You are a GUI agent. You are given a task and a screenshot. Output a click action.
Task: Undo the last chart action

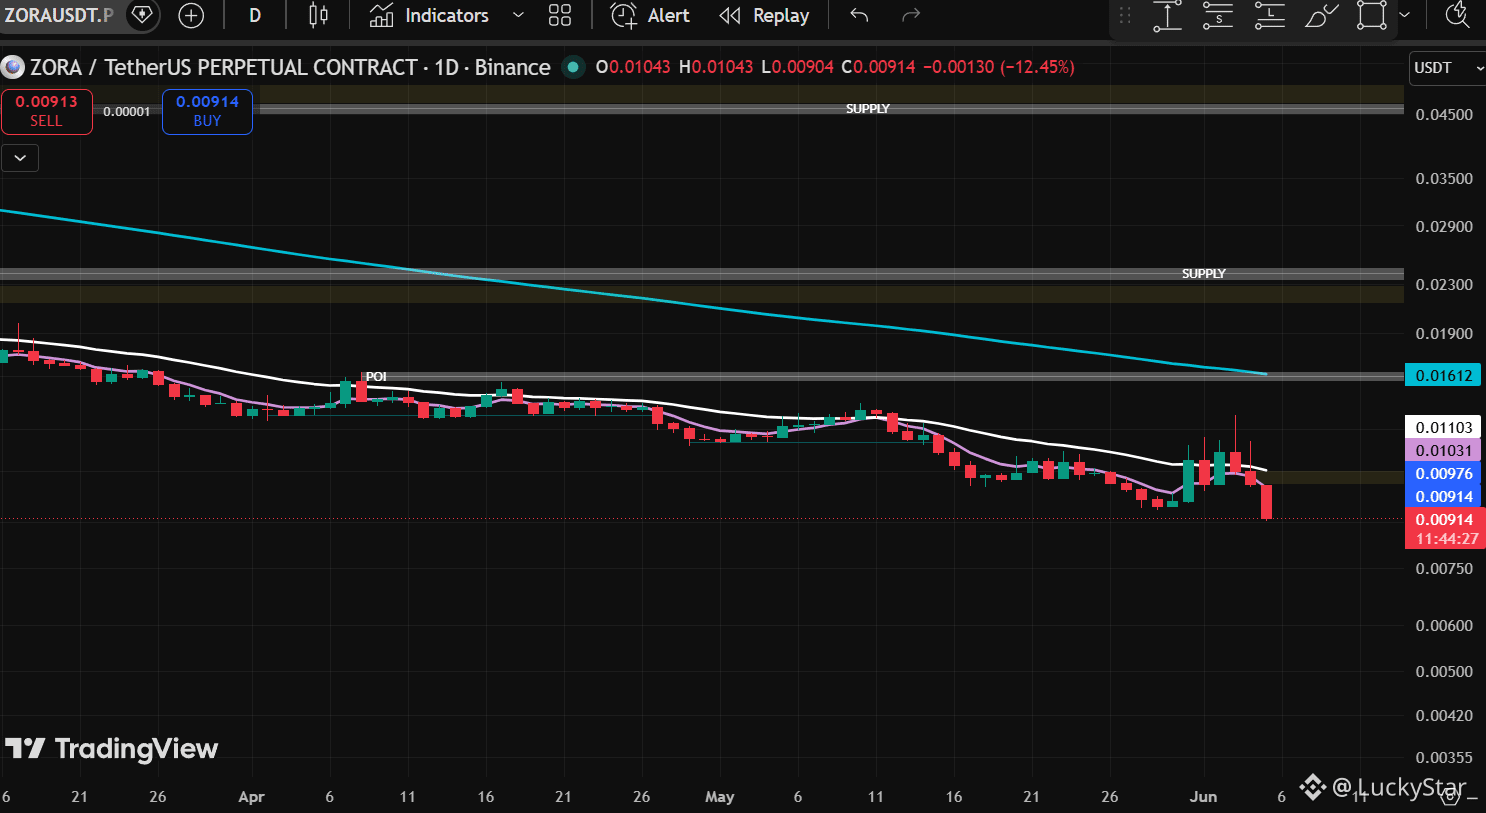[x=859, y=15]
